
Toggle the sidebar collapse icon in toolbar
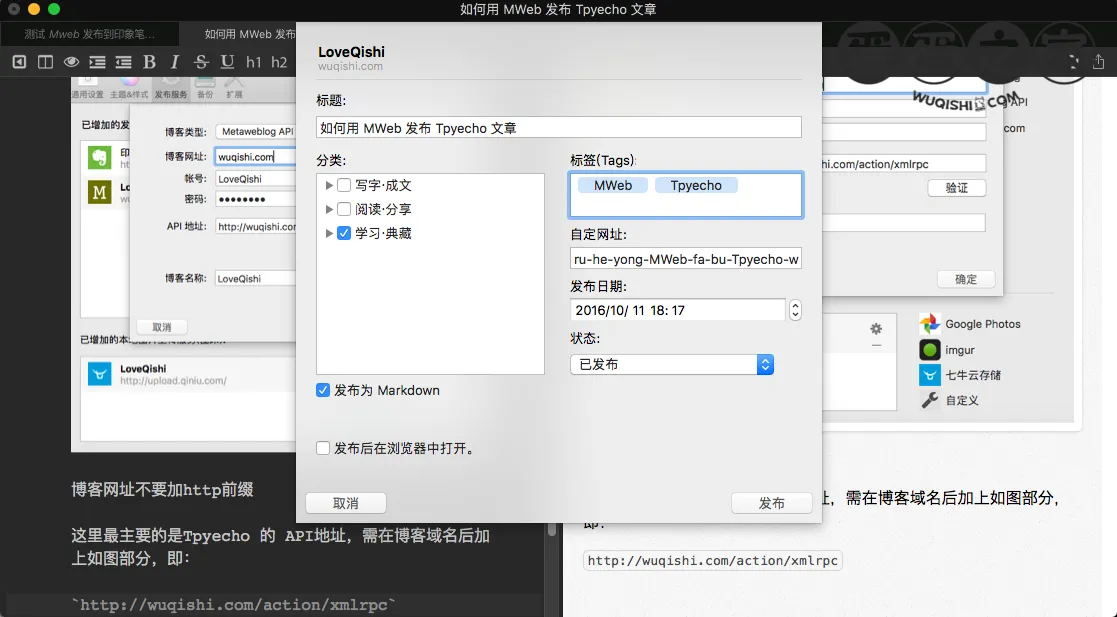[x=19, y=62]
